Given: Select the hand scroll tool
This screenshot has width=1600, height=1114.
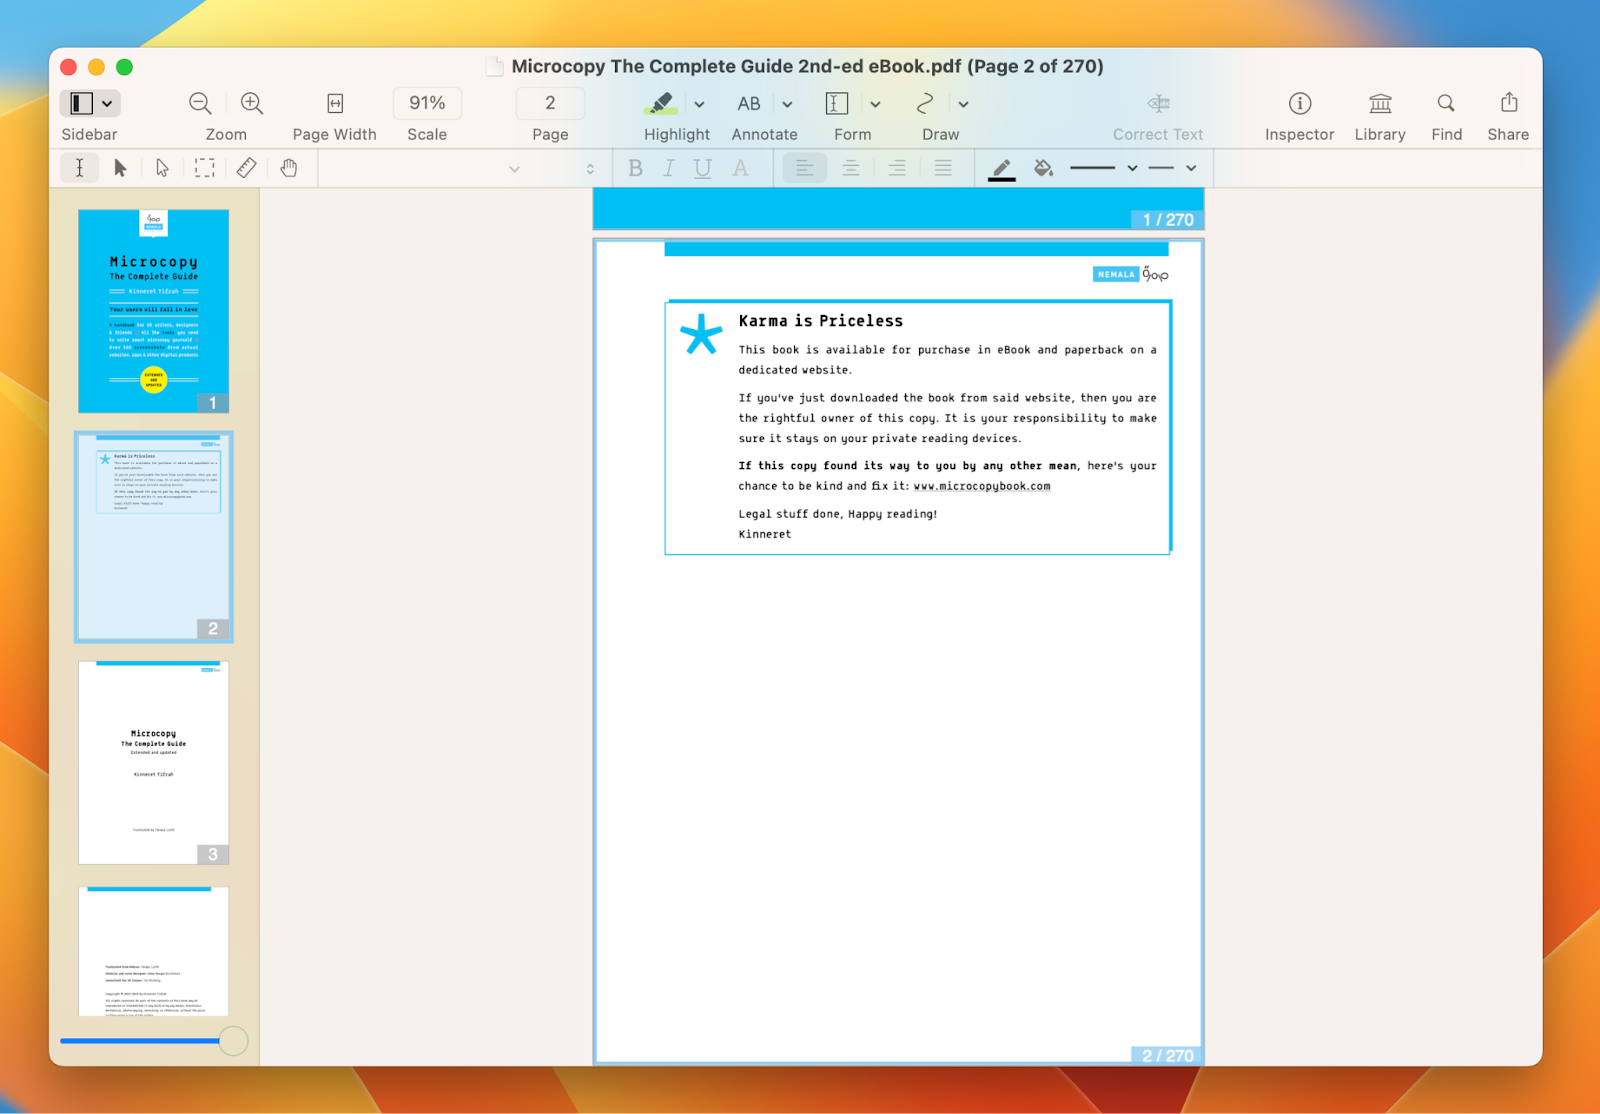Looking at the screenshot, I should [289, 168].
